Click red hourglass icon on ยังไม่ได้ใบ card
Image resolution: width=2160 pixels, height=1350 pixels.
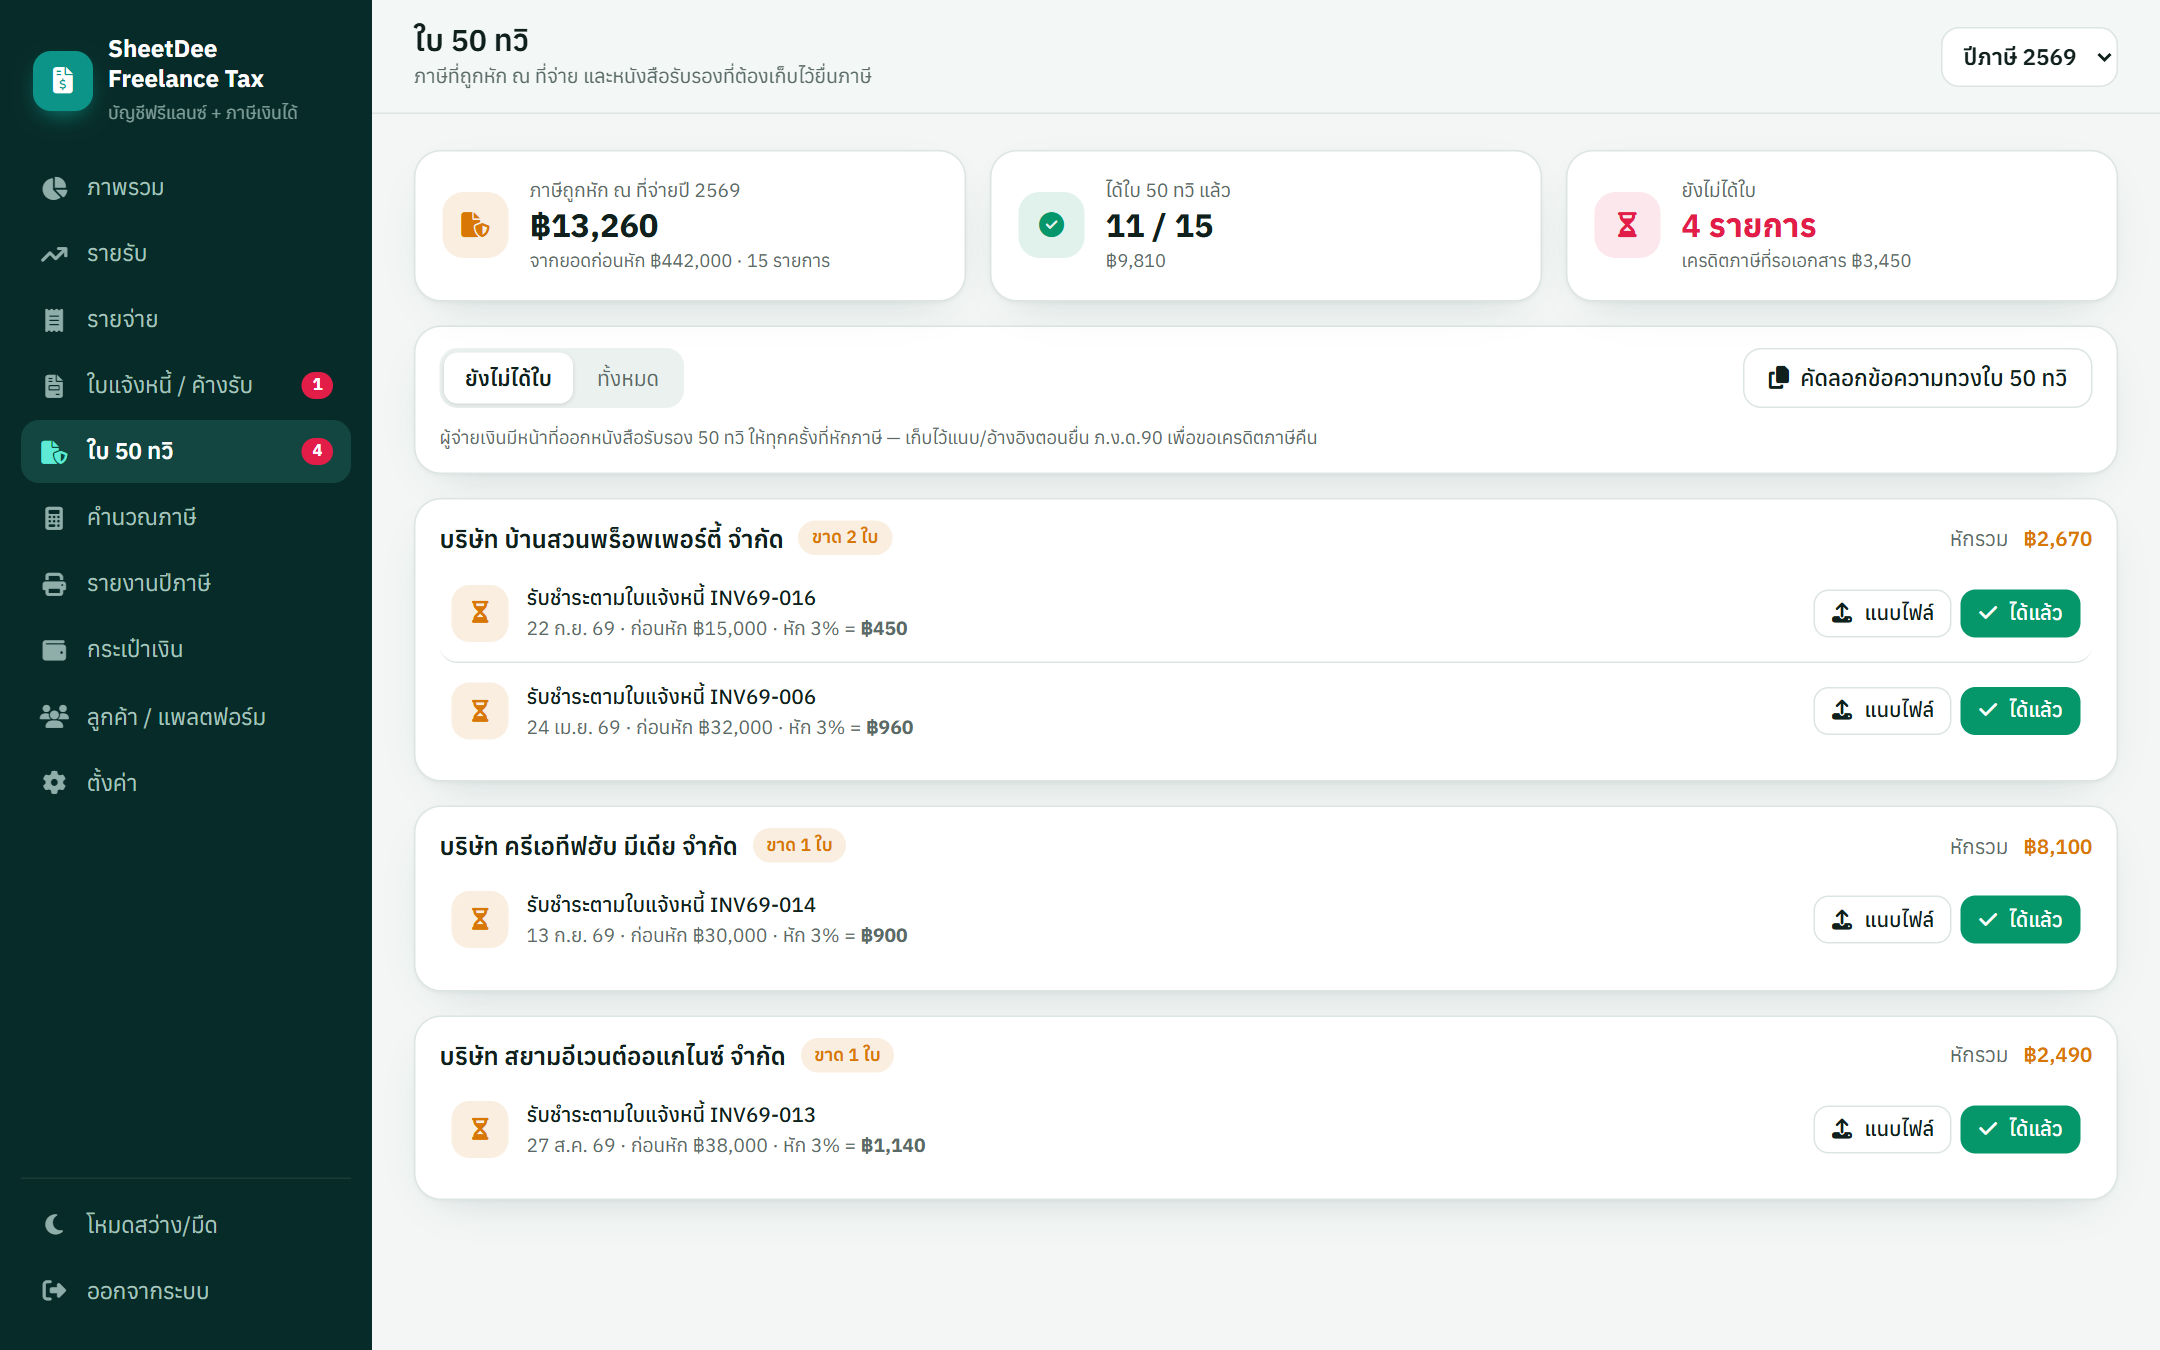1628,225
